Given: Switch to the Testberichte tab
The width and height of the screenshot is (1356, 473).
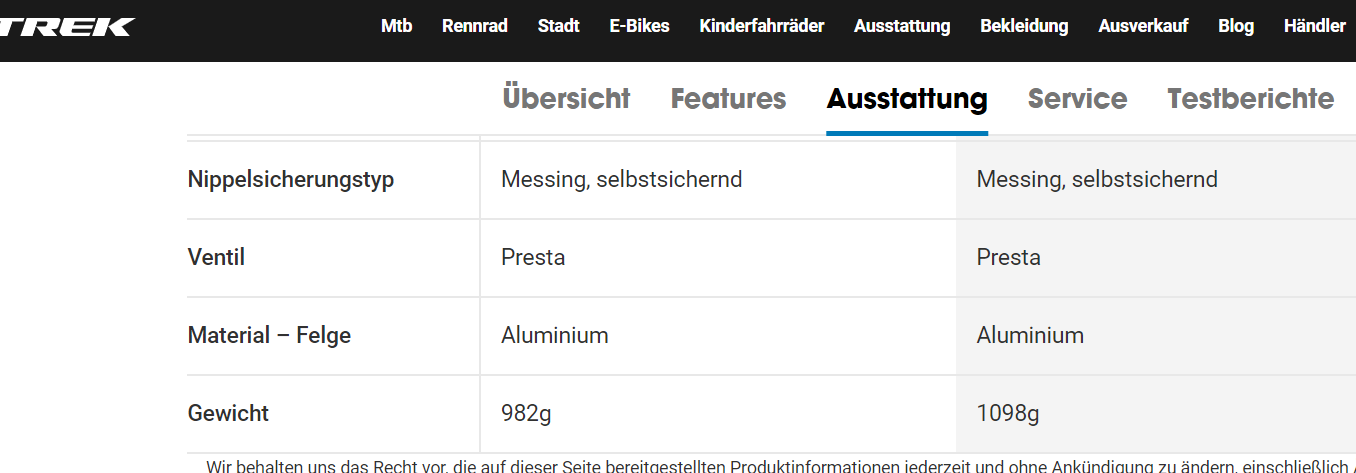Looking at the screenshot, I should click(x=1250, y=99).
